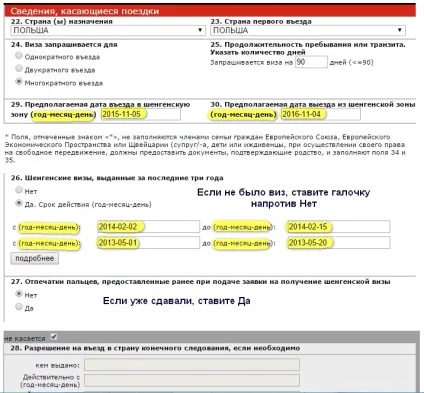Click the 'подробнее' button
Screen dimensions: 424x393
tap(35, 258)
